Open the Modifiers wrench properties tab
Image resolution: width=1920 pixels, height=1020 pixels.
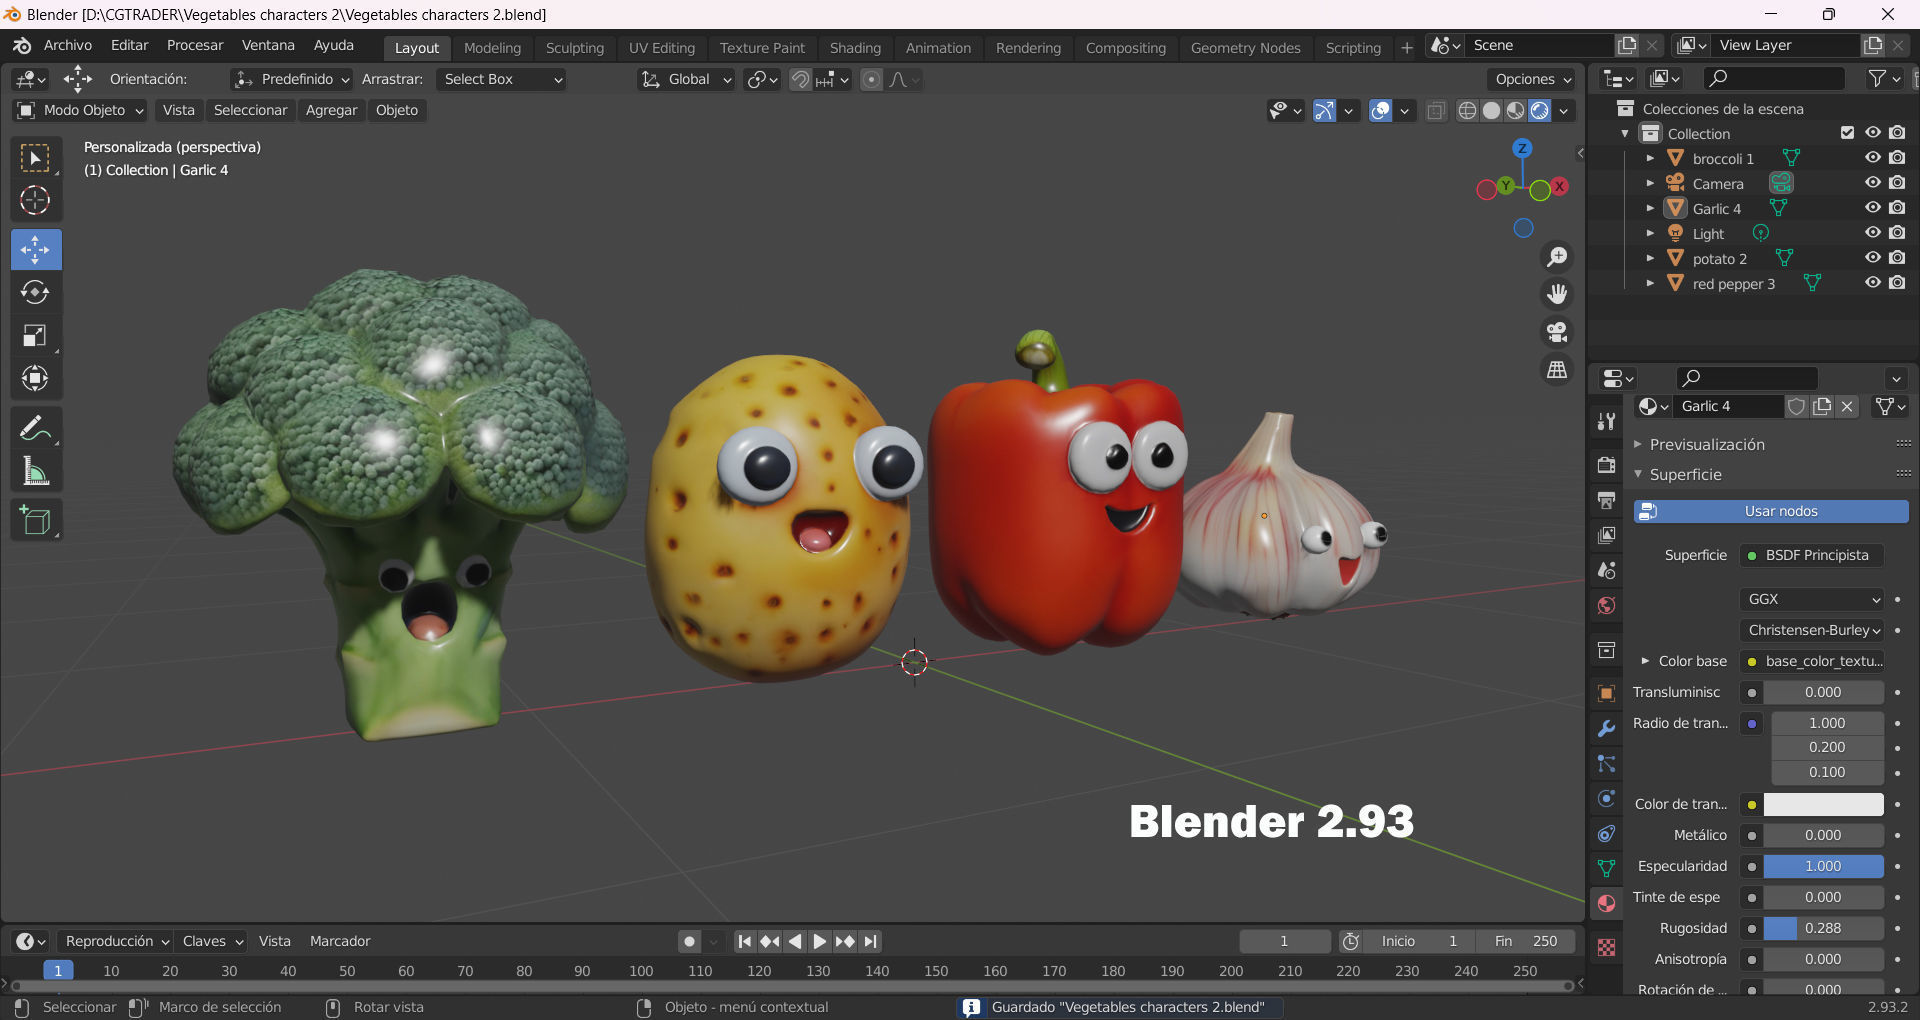point(1606,728)
